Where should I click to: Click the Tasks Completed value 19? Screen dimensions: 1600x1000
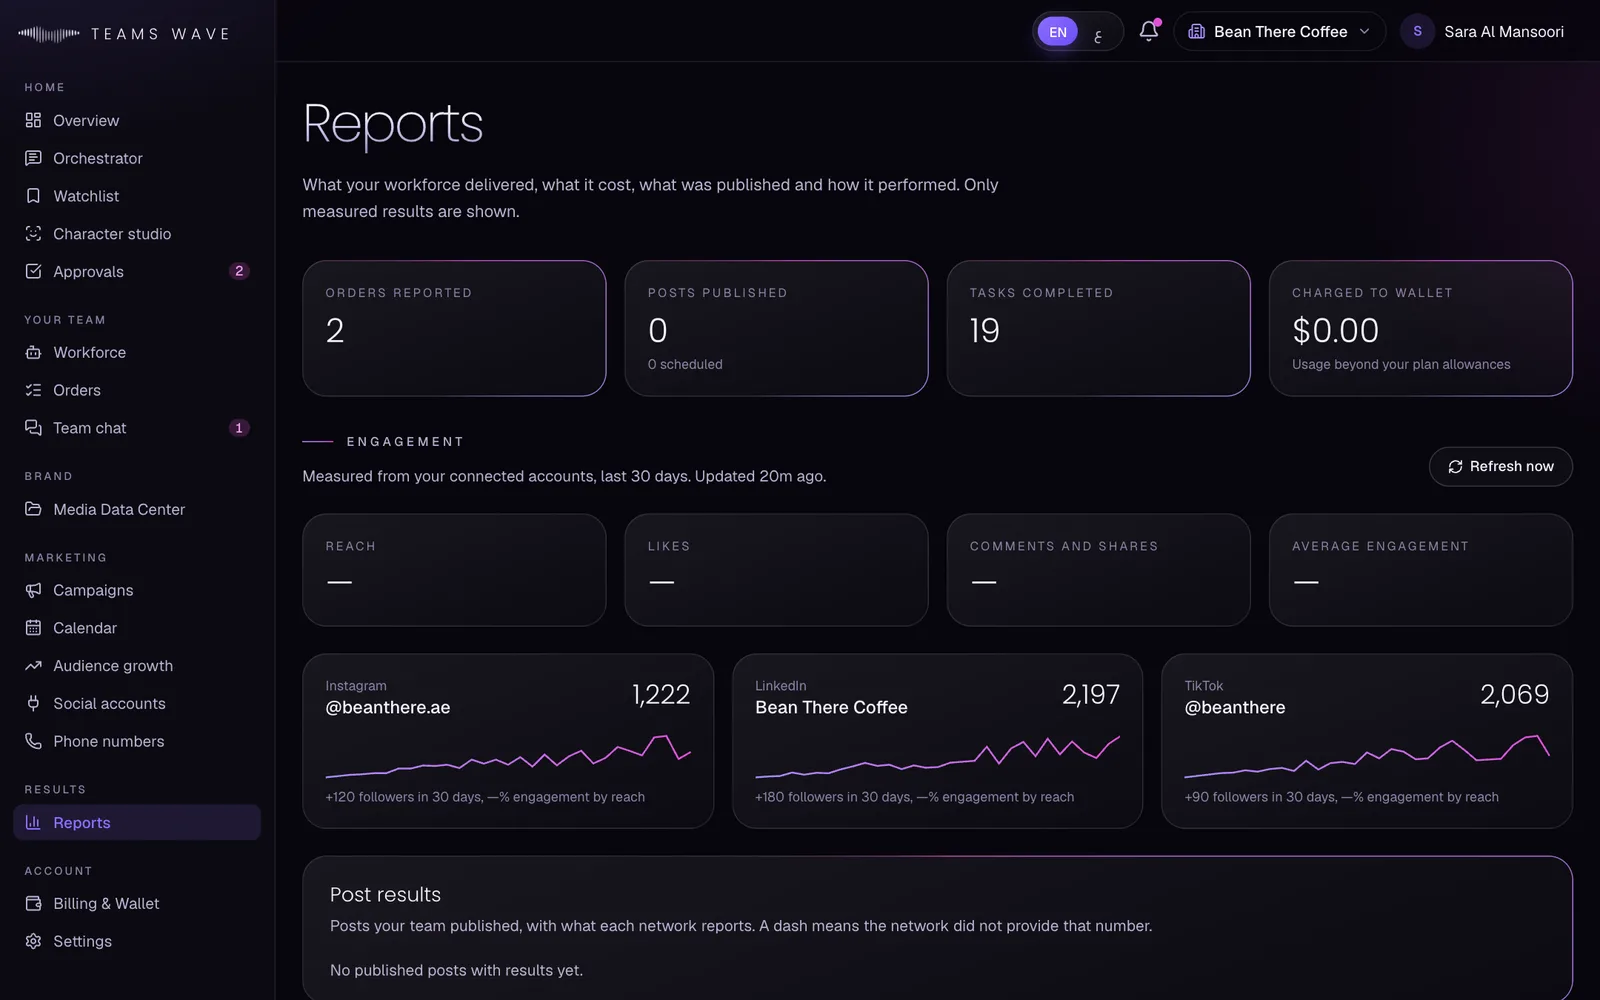[x=985, y=330]
